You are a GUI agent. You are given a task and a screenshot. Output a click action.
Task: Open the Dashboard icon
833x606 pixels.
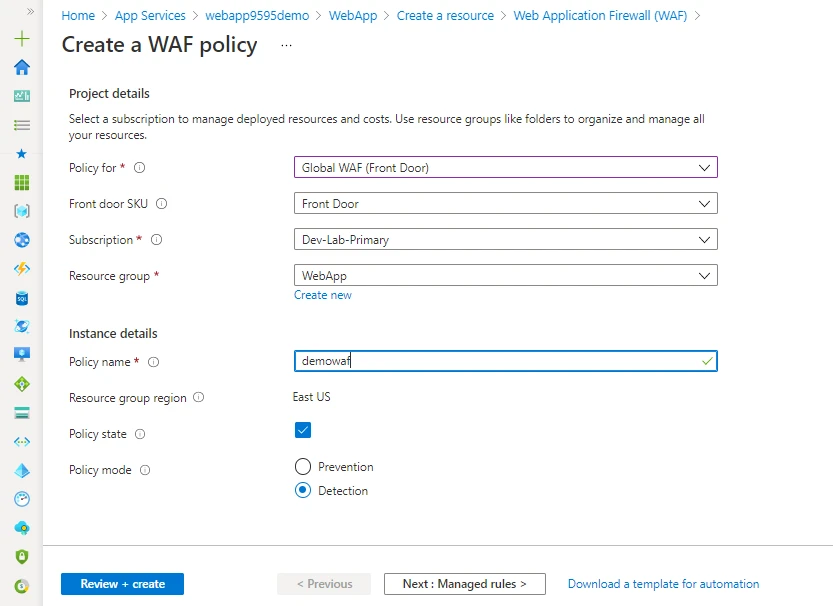tap(21, 96)
